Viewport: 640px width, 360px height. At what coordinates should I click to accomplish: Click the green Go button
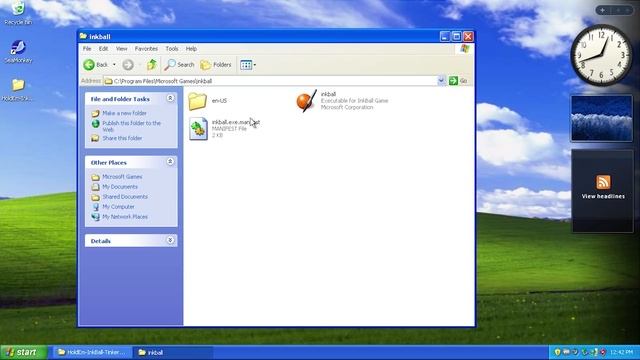pos(458,81)
